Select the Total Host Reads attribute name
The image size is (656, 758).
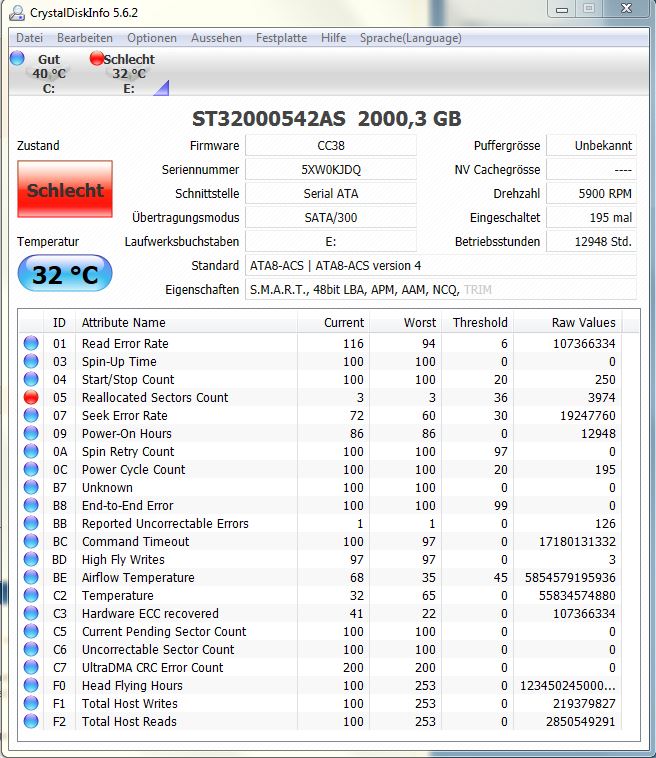point(129,721)
